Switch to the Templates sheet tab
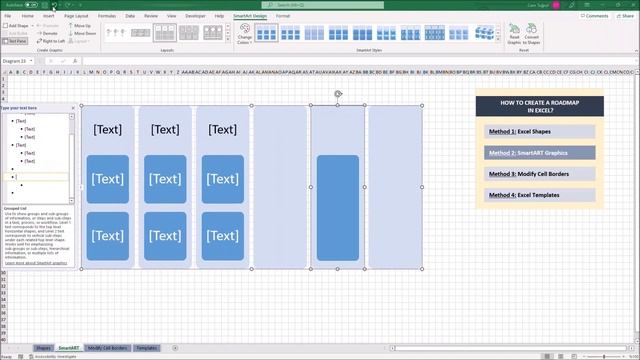 tap(147, 348)
